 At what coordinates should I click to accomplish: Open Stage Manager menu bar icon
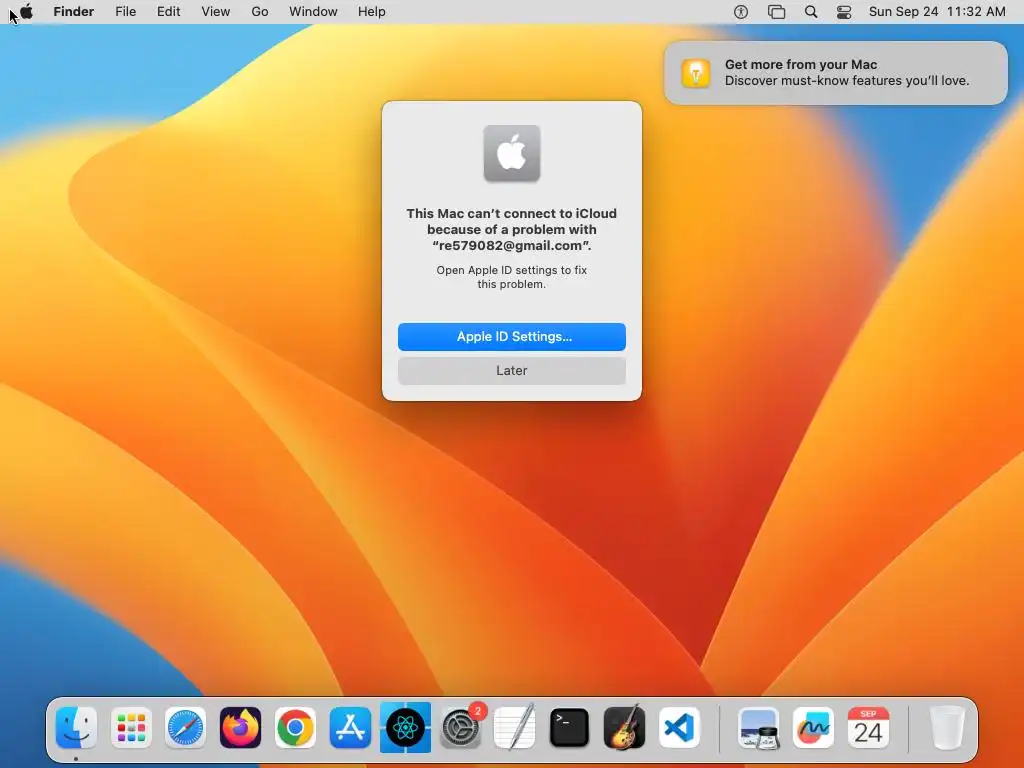point(776,12)
